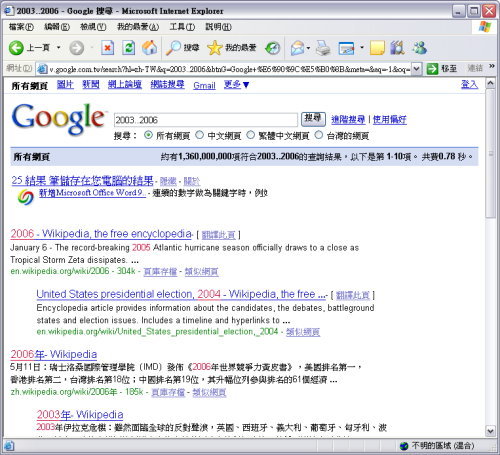Click the 連結 links toolbar label
Viewport: 500px width, 455px height.
475,68
